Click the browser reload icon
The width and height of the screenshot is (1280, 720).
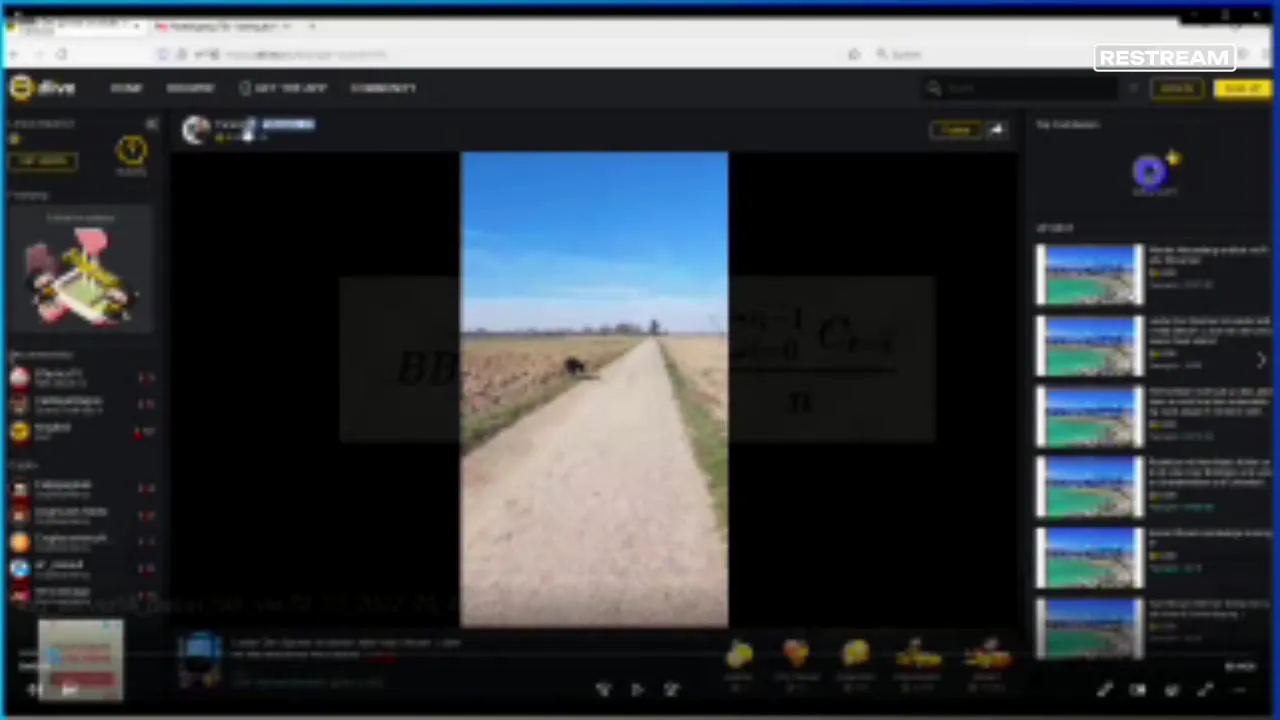pyautogui.click(x=62, y=54)
